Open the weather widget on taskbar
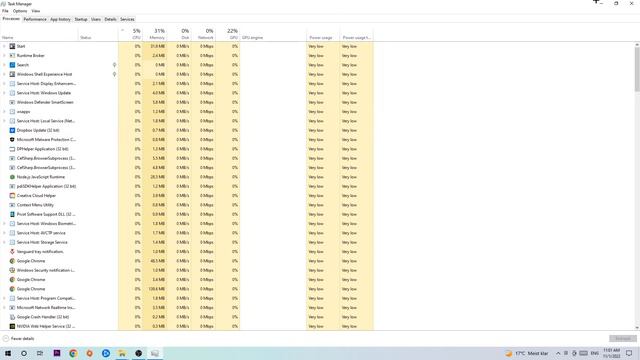The height and width of the screenshot is (360, 640). (x=527, y=353)
